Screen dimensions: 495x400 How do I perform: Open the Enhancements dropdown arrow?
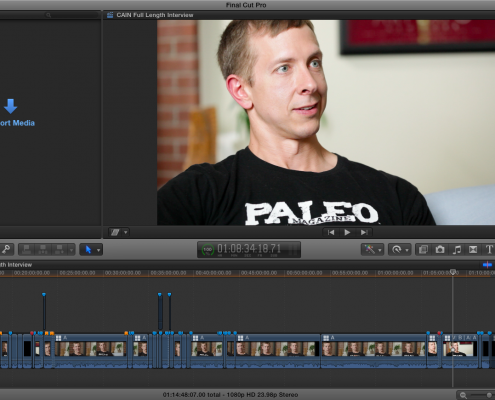(380, 250)
